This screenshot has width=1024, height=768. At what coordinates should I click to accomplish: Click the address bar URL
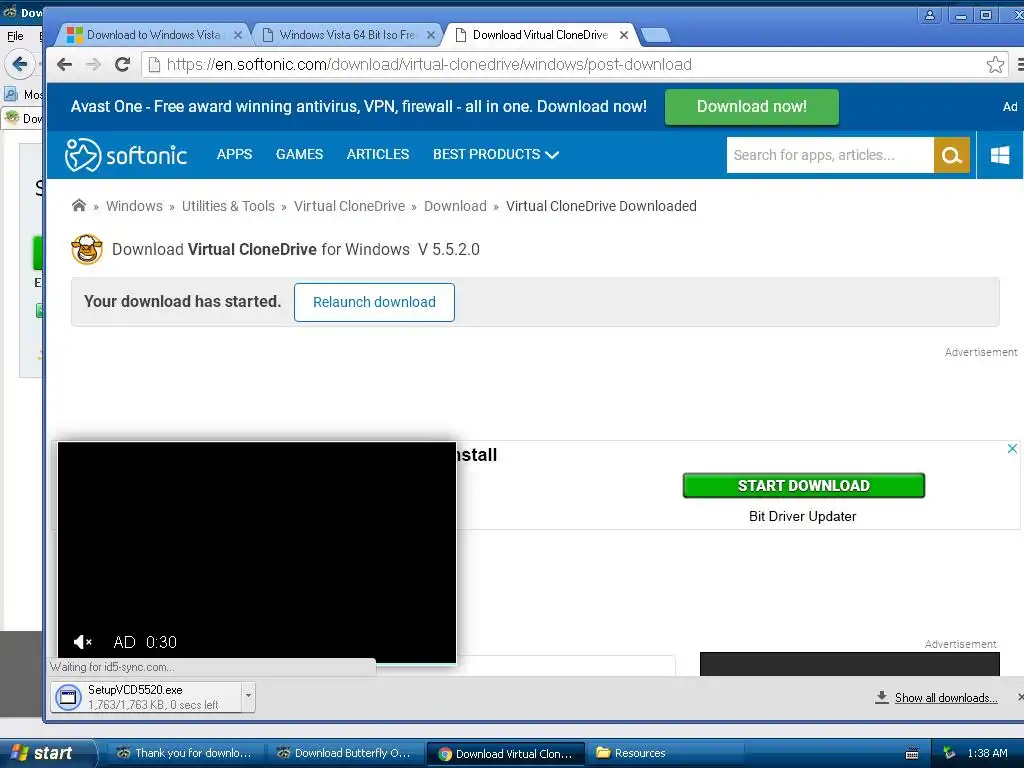(429, 64)
